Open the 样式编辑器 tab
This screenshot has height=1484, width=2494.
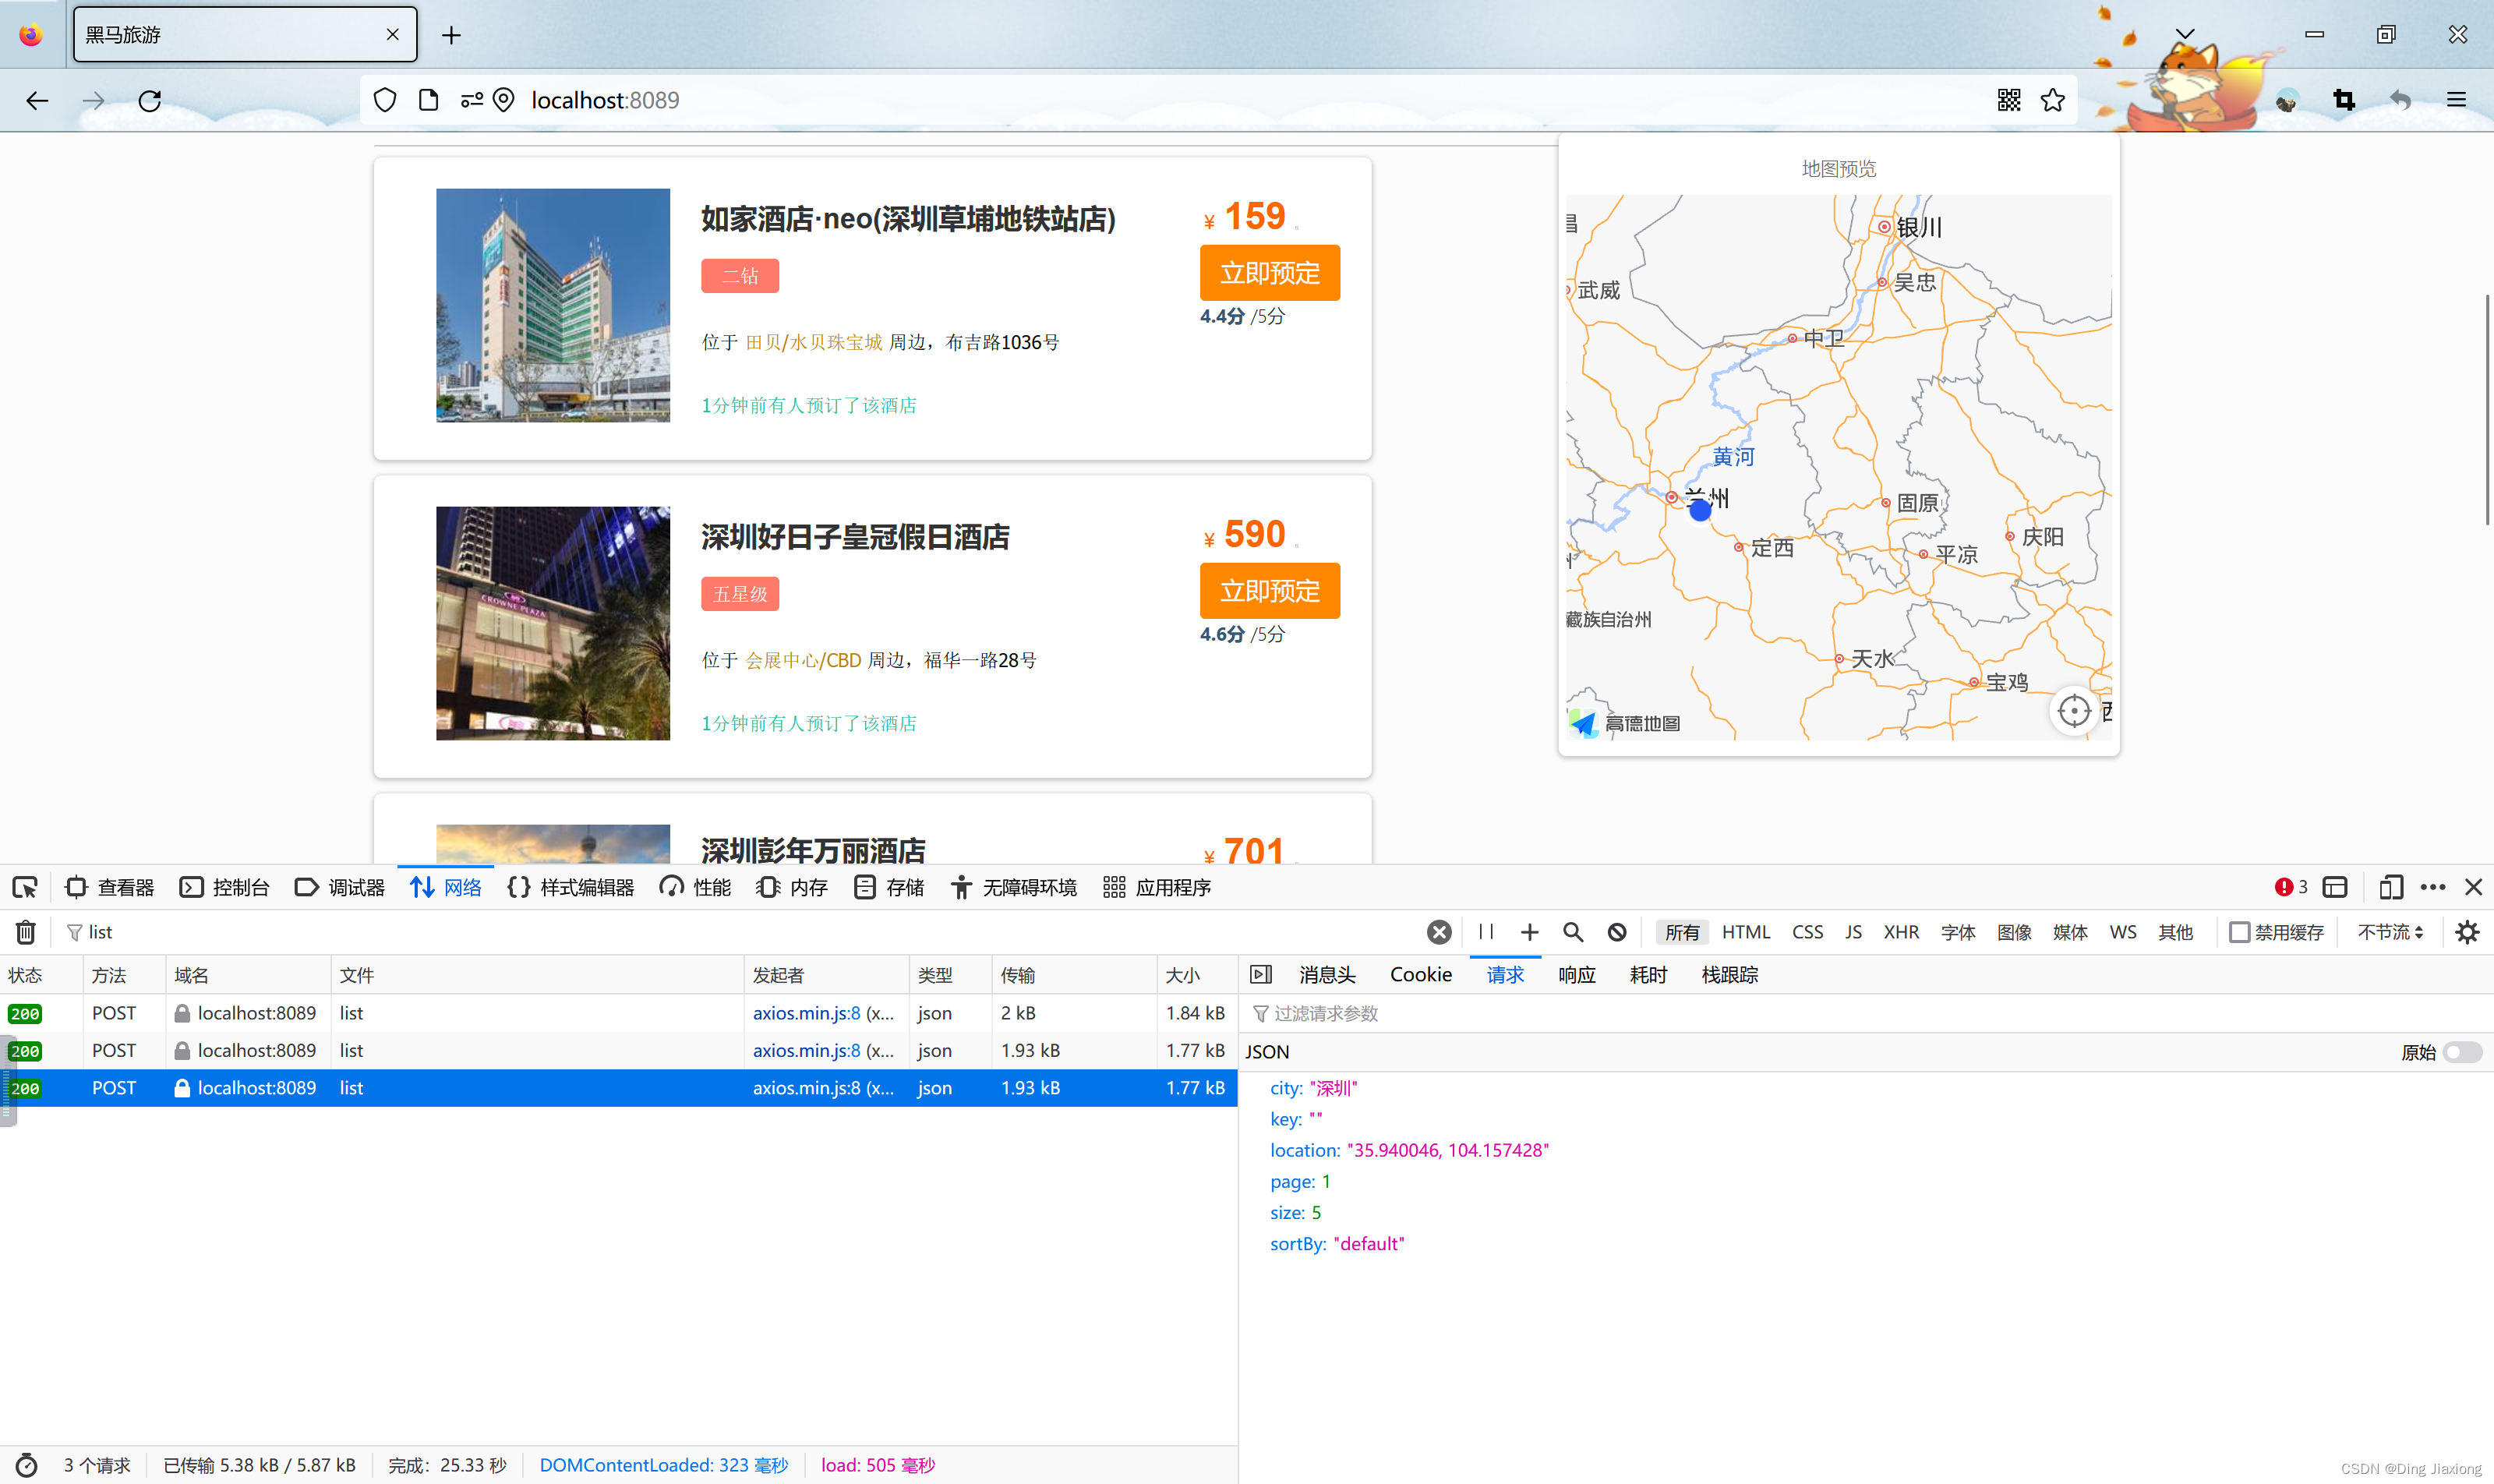coord(571,887)
